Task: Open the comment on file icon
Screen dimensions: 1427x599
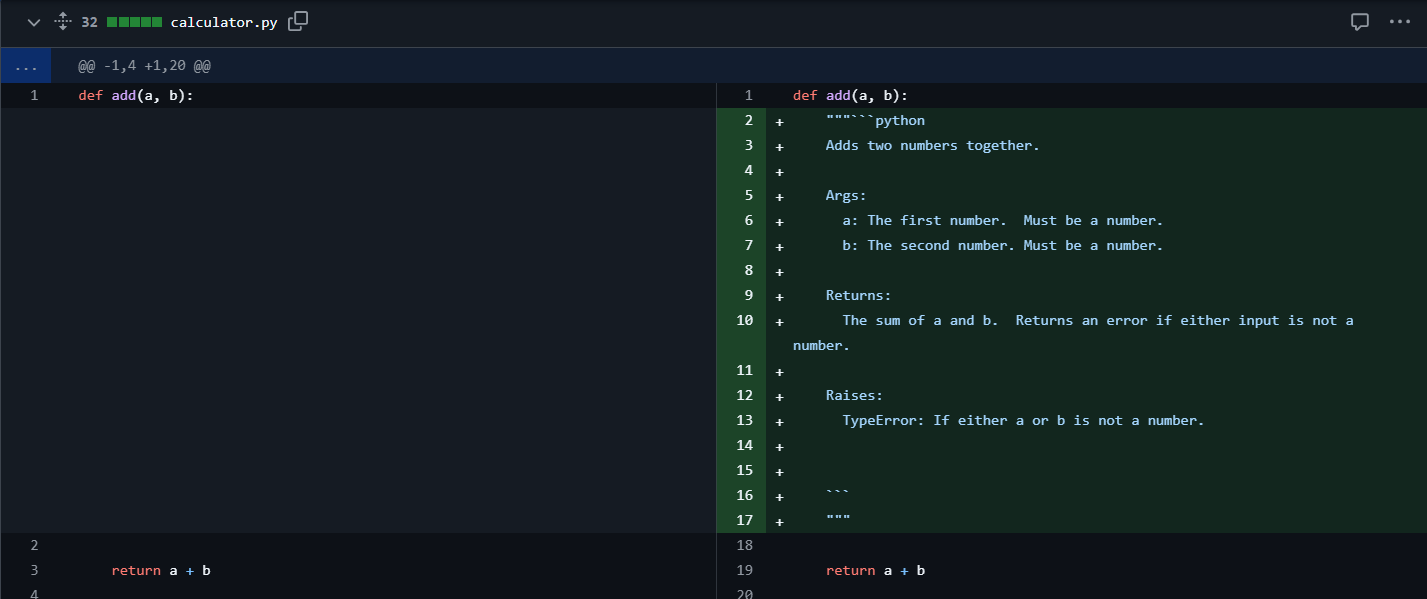Action: [1360, 21]
